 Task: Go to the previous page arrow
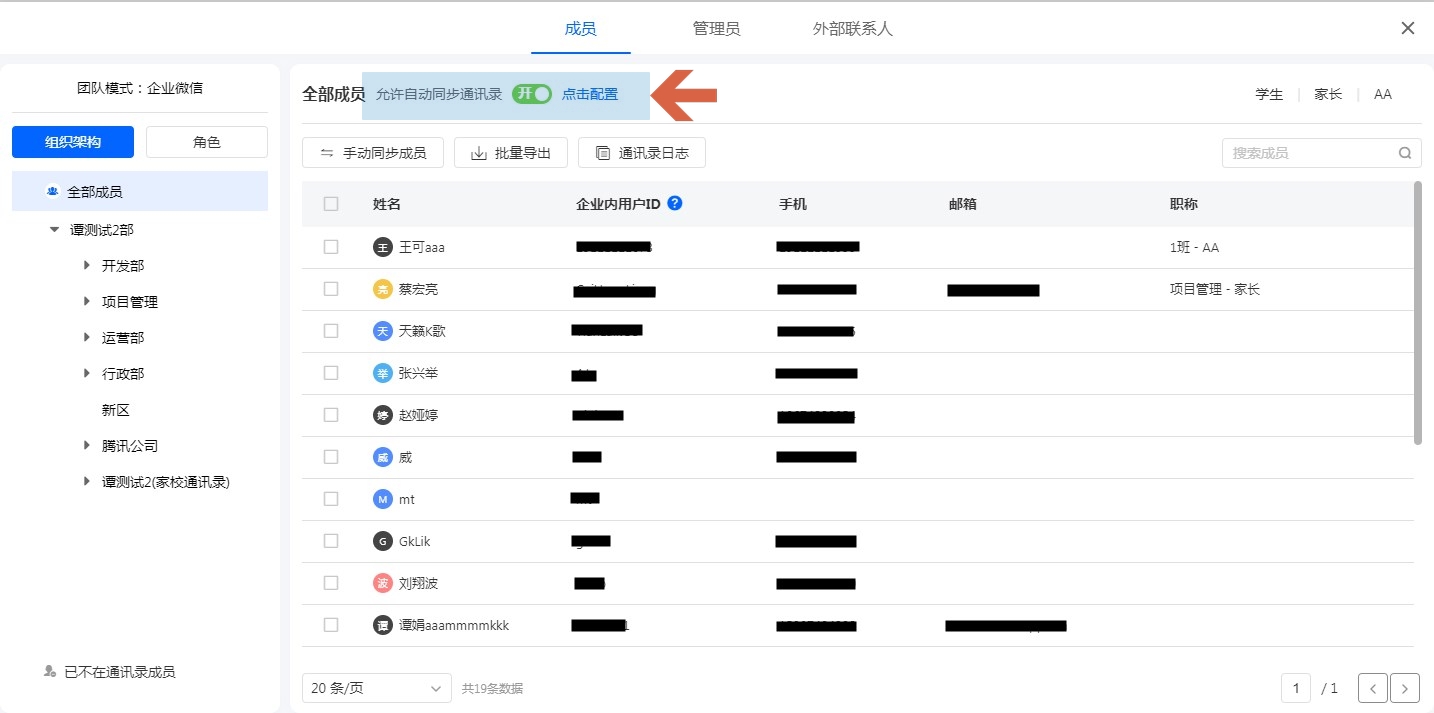pos(1373,688)
